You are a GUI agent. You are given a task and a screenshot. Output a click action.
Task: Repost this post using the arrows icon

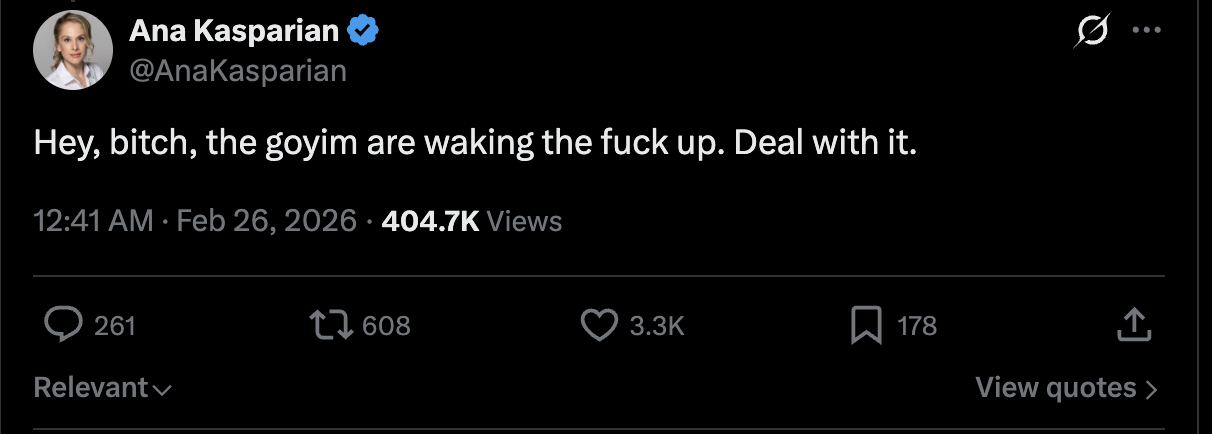click(333, 324)
